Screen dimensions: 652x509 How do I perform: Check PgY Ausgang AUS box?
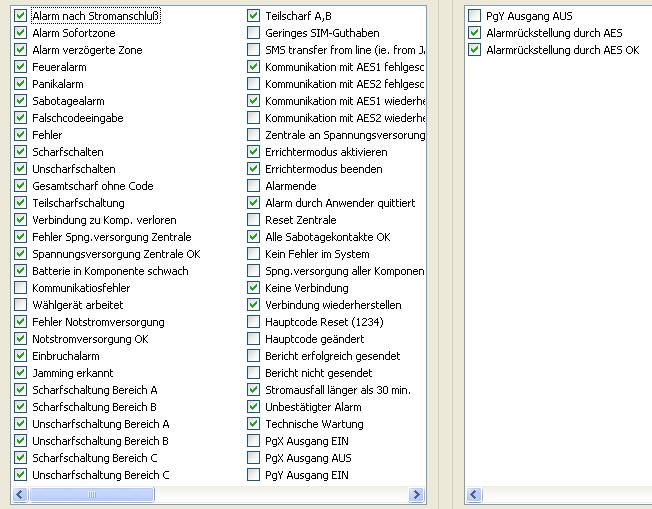tap(475, 16)
